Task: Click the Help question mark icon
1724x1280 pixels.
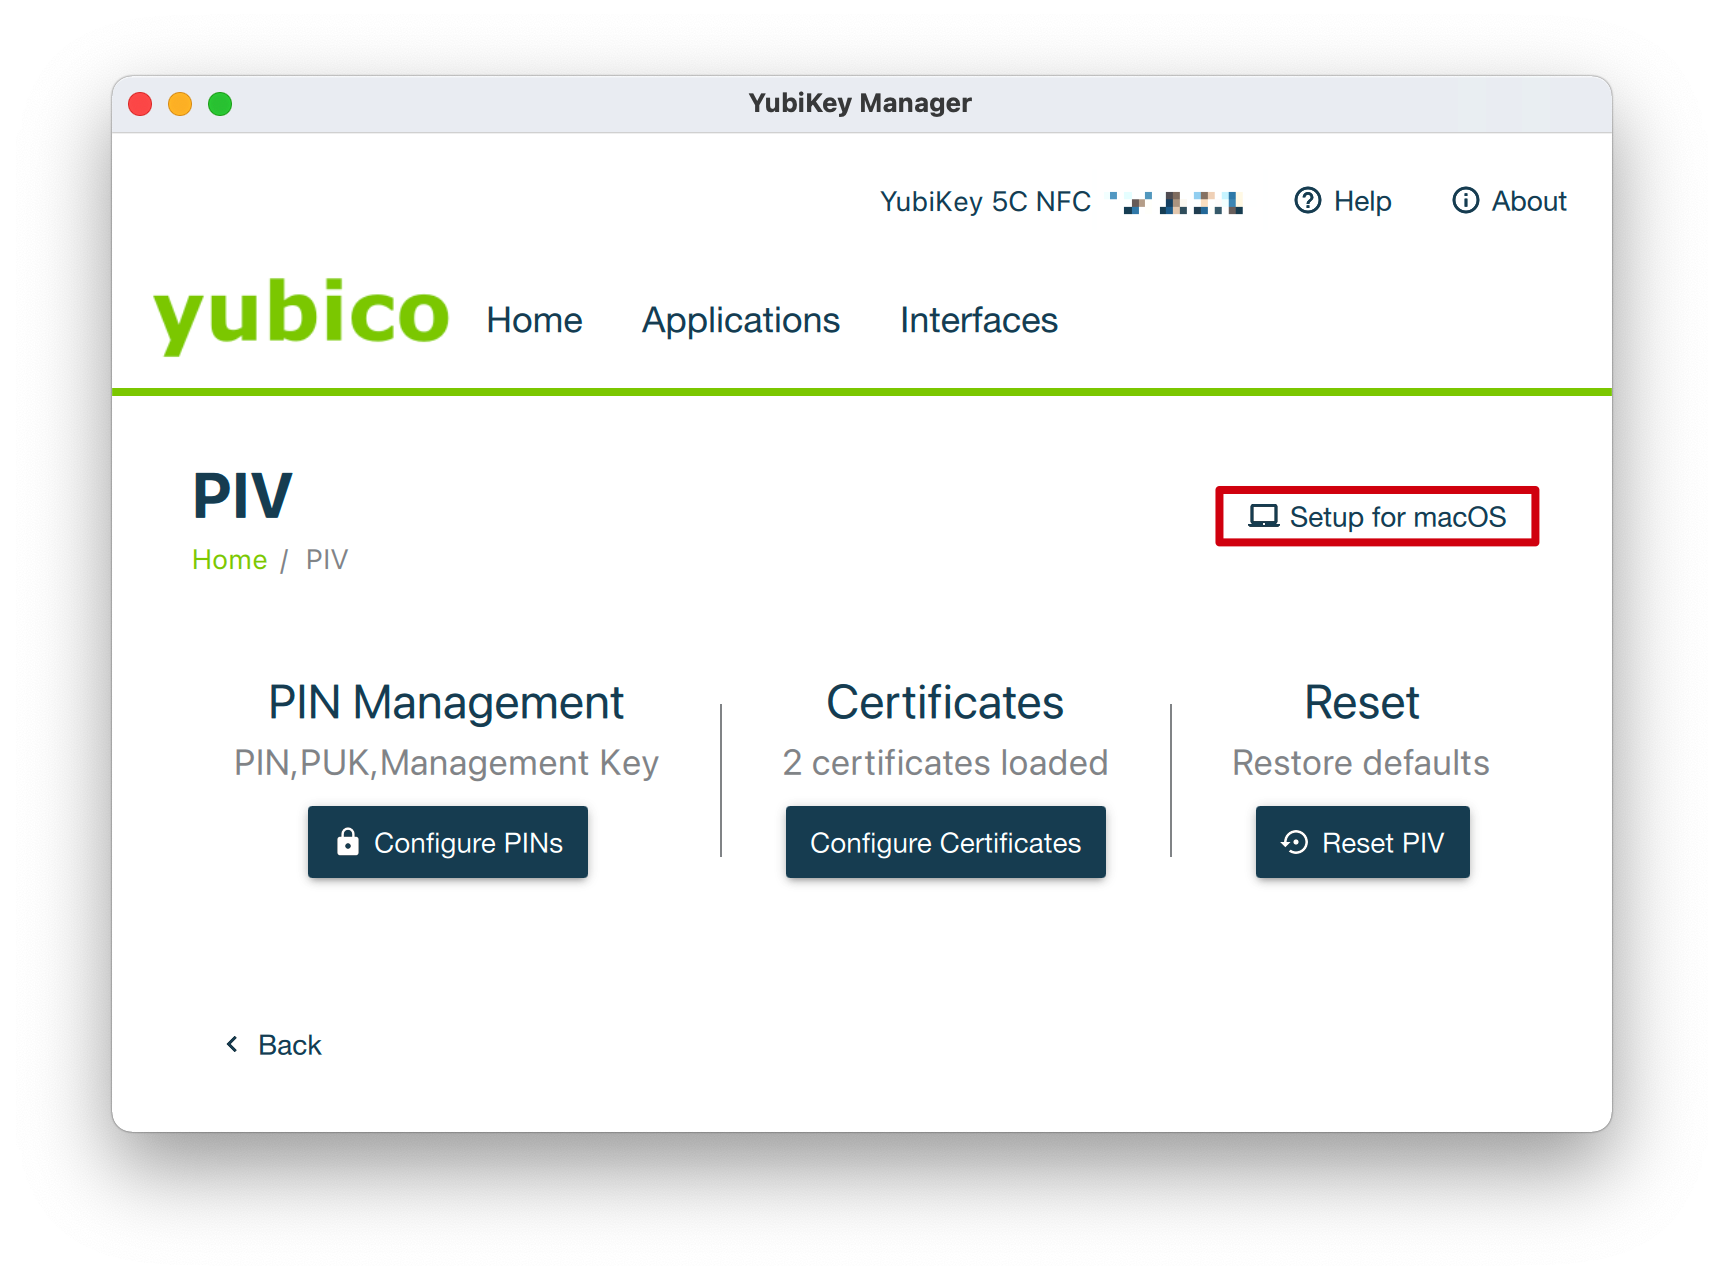Action: coord(1307,201)
